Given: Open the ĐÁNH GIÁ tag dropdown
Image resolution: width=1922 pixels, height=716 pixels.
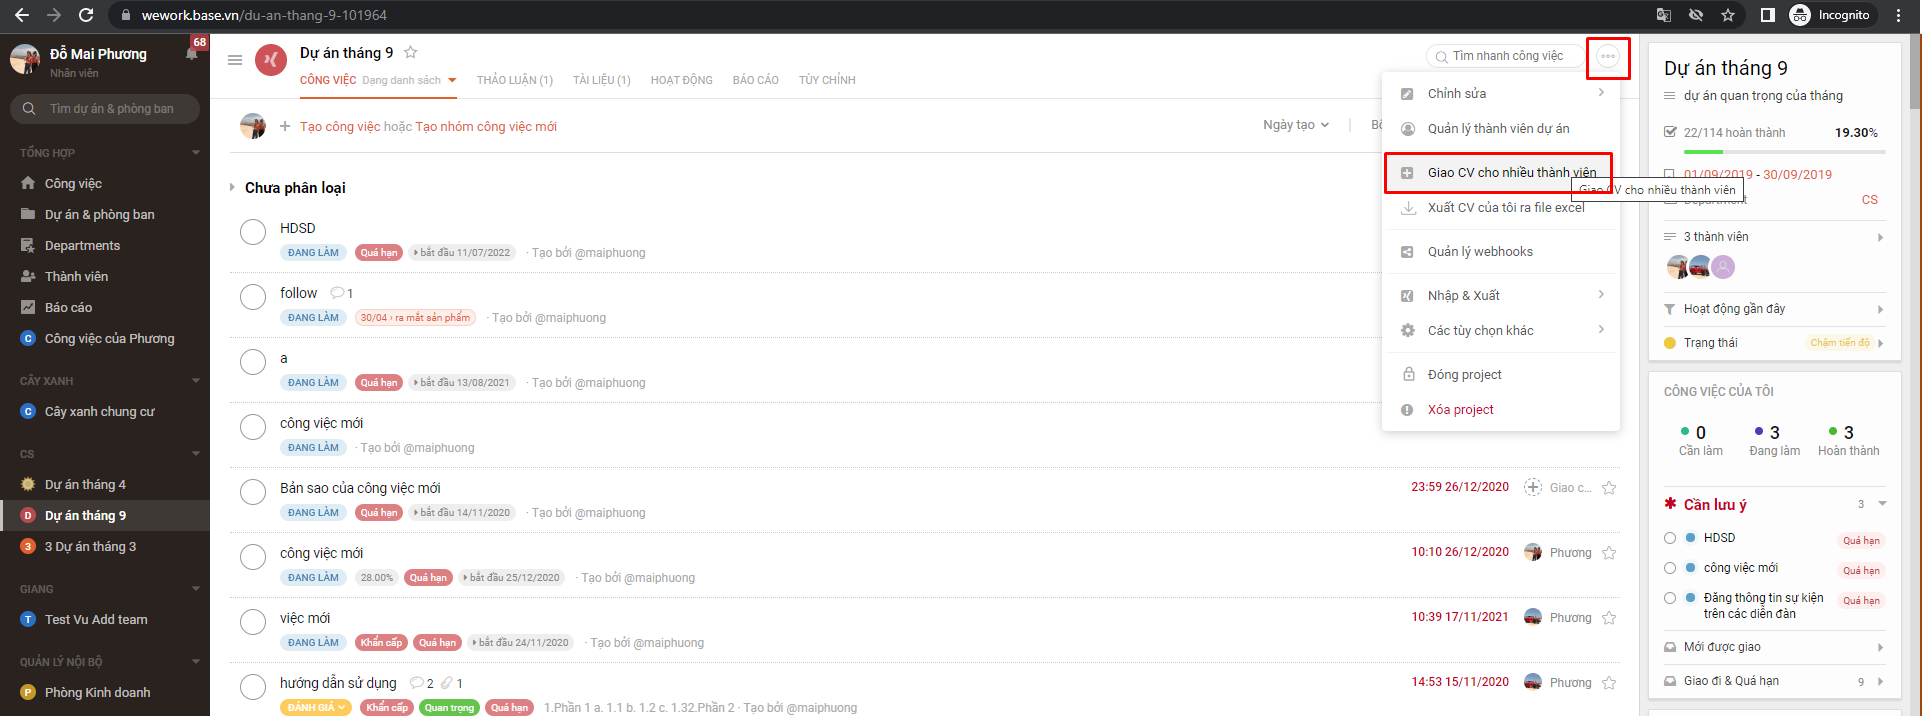Looking at the screenshot, I should 316,707.
